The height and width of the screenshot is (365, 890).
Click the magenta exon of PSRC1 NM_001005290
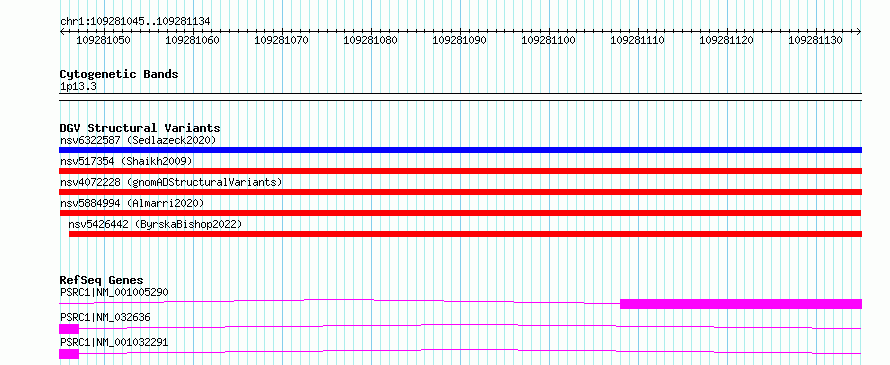[741, 304]
